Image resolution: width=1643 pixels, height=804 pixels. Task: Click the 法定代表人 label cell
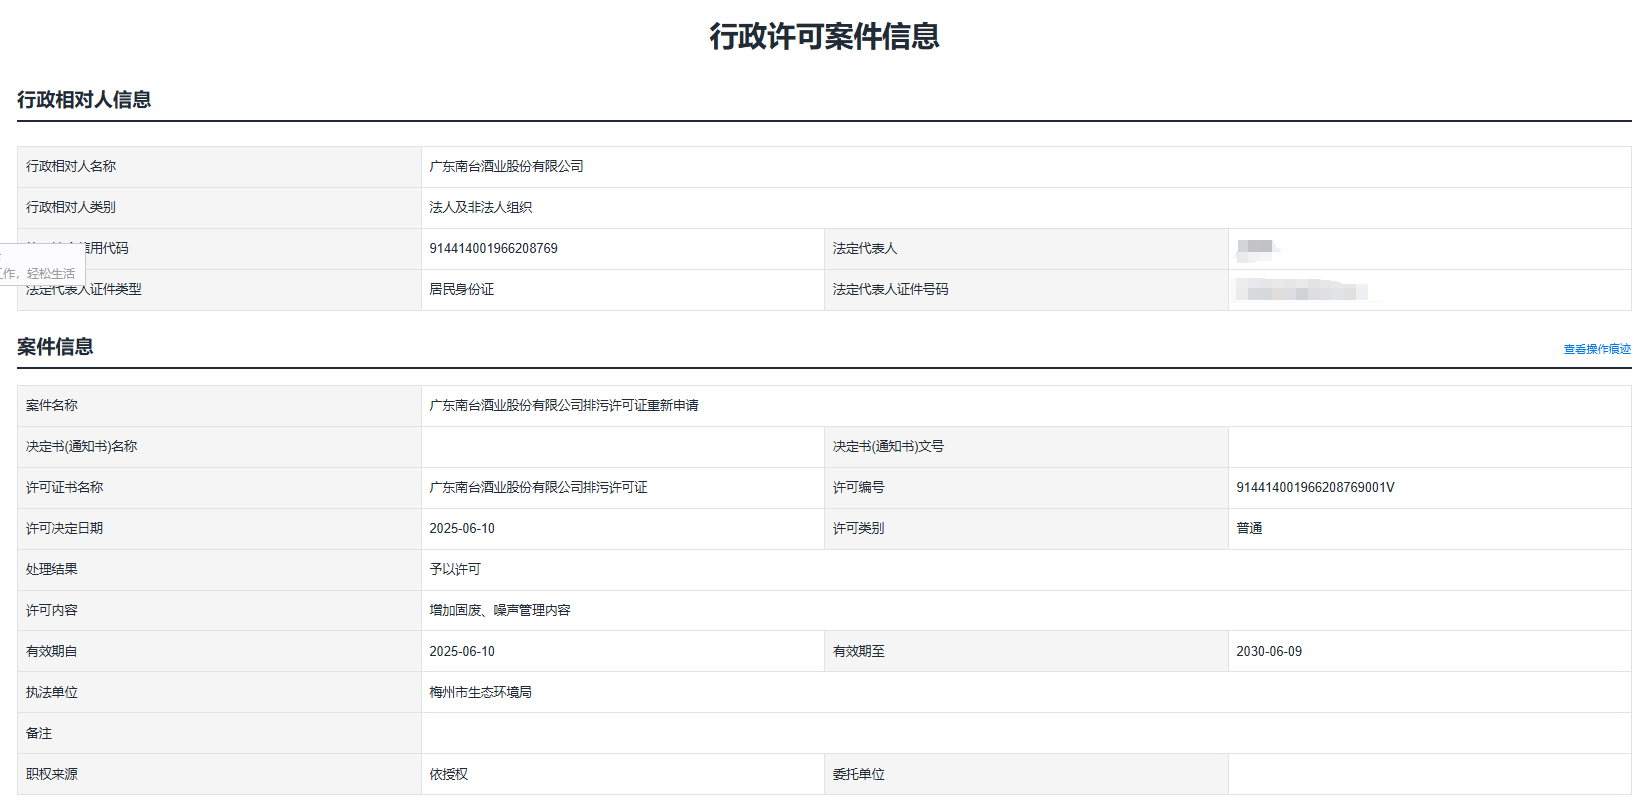click(x=1026, y=249)
